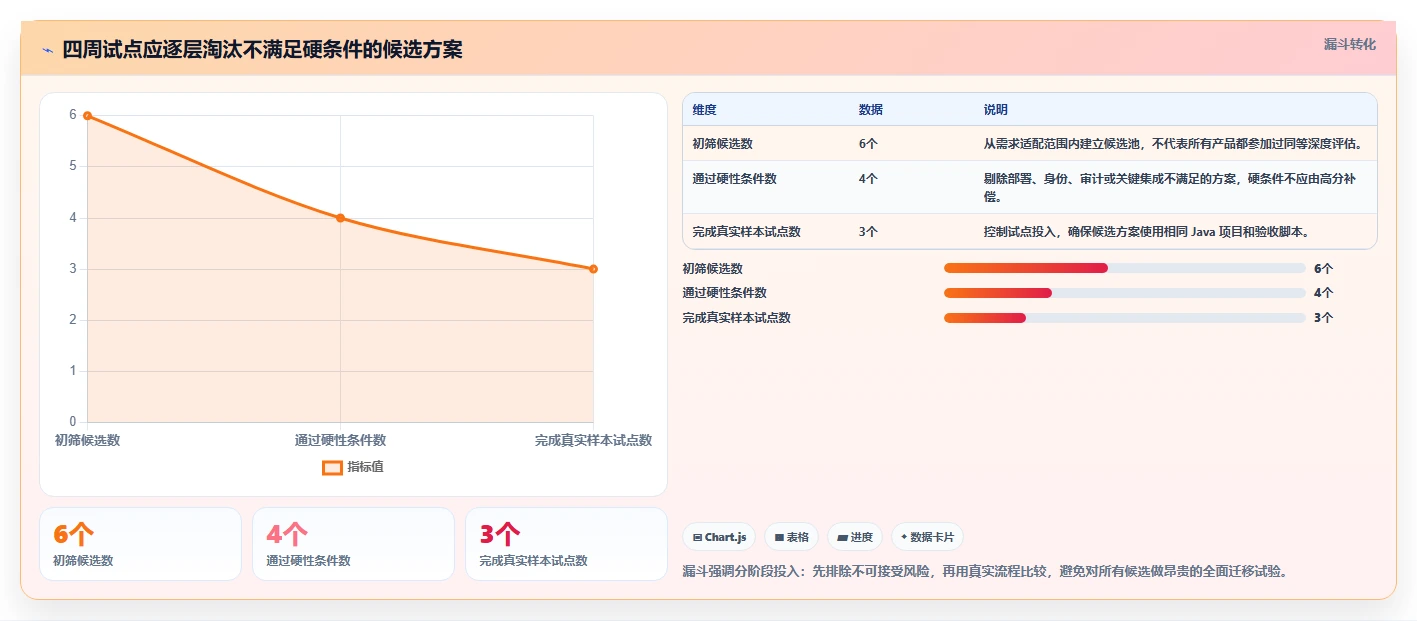This screenshot has width=1417, height=621.
Task: Click the 指标值 legend label
Action: pos(365,467)
